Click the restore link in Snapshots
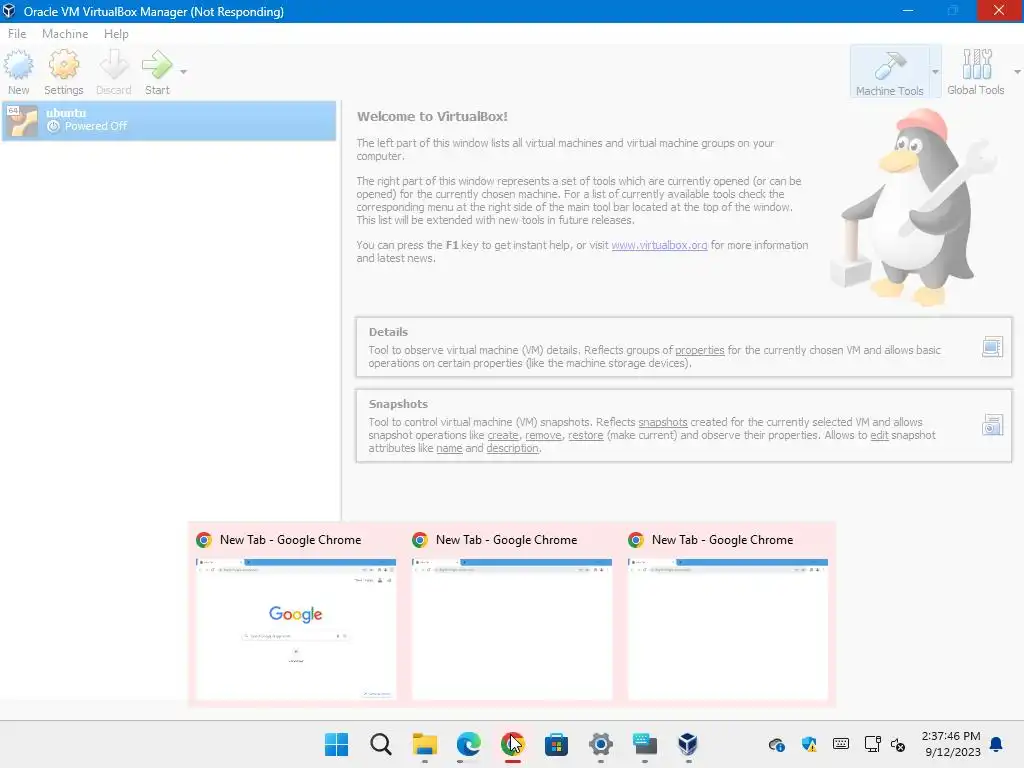The width and height of the screenshot is (1024, 768). (585, 435)
